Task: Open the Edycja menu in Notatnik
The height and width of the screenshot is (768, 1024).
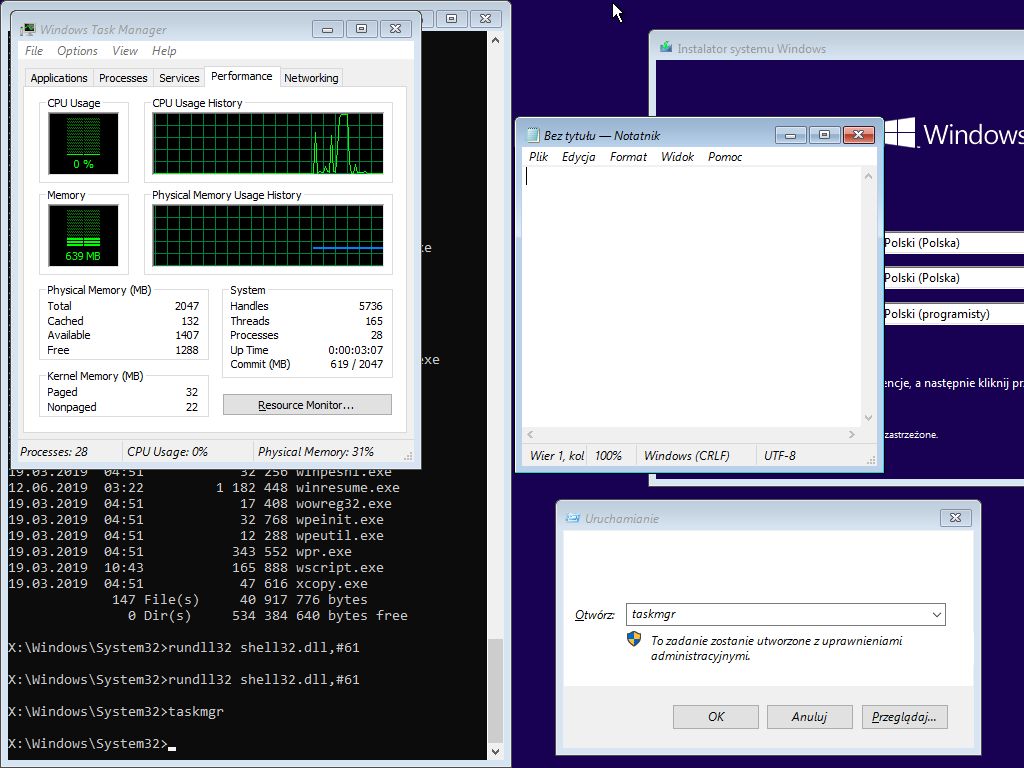Action: coord(579,157)
